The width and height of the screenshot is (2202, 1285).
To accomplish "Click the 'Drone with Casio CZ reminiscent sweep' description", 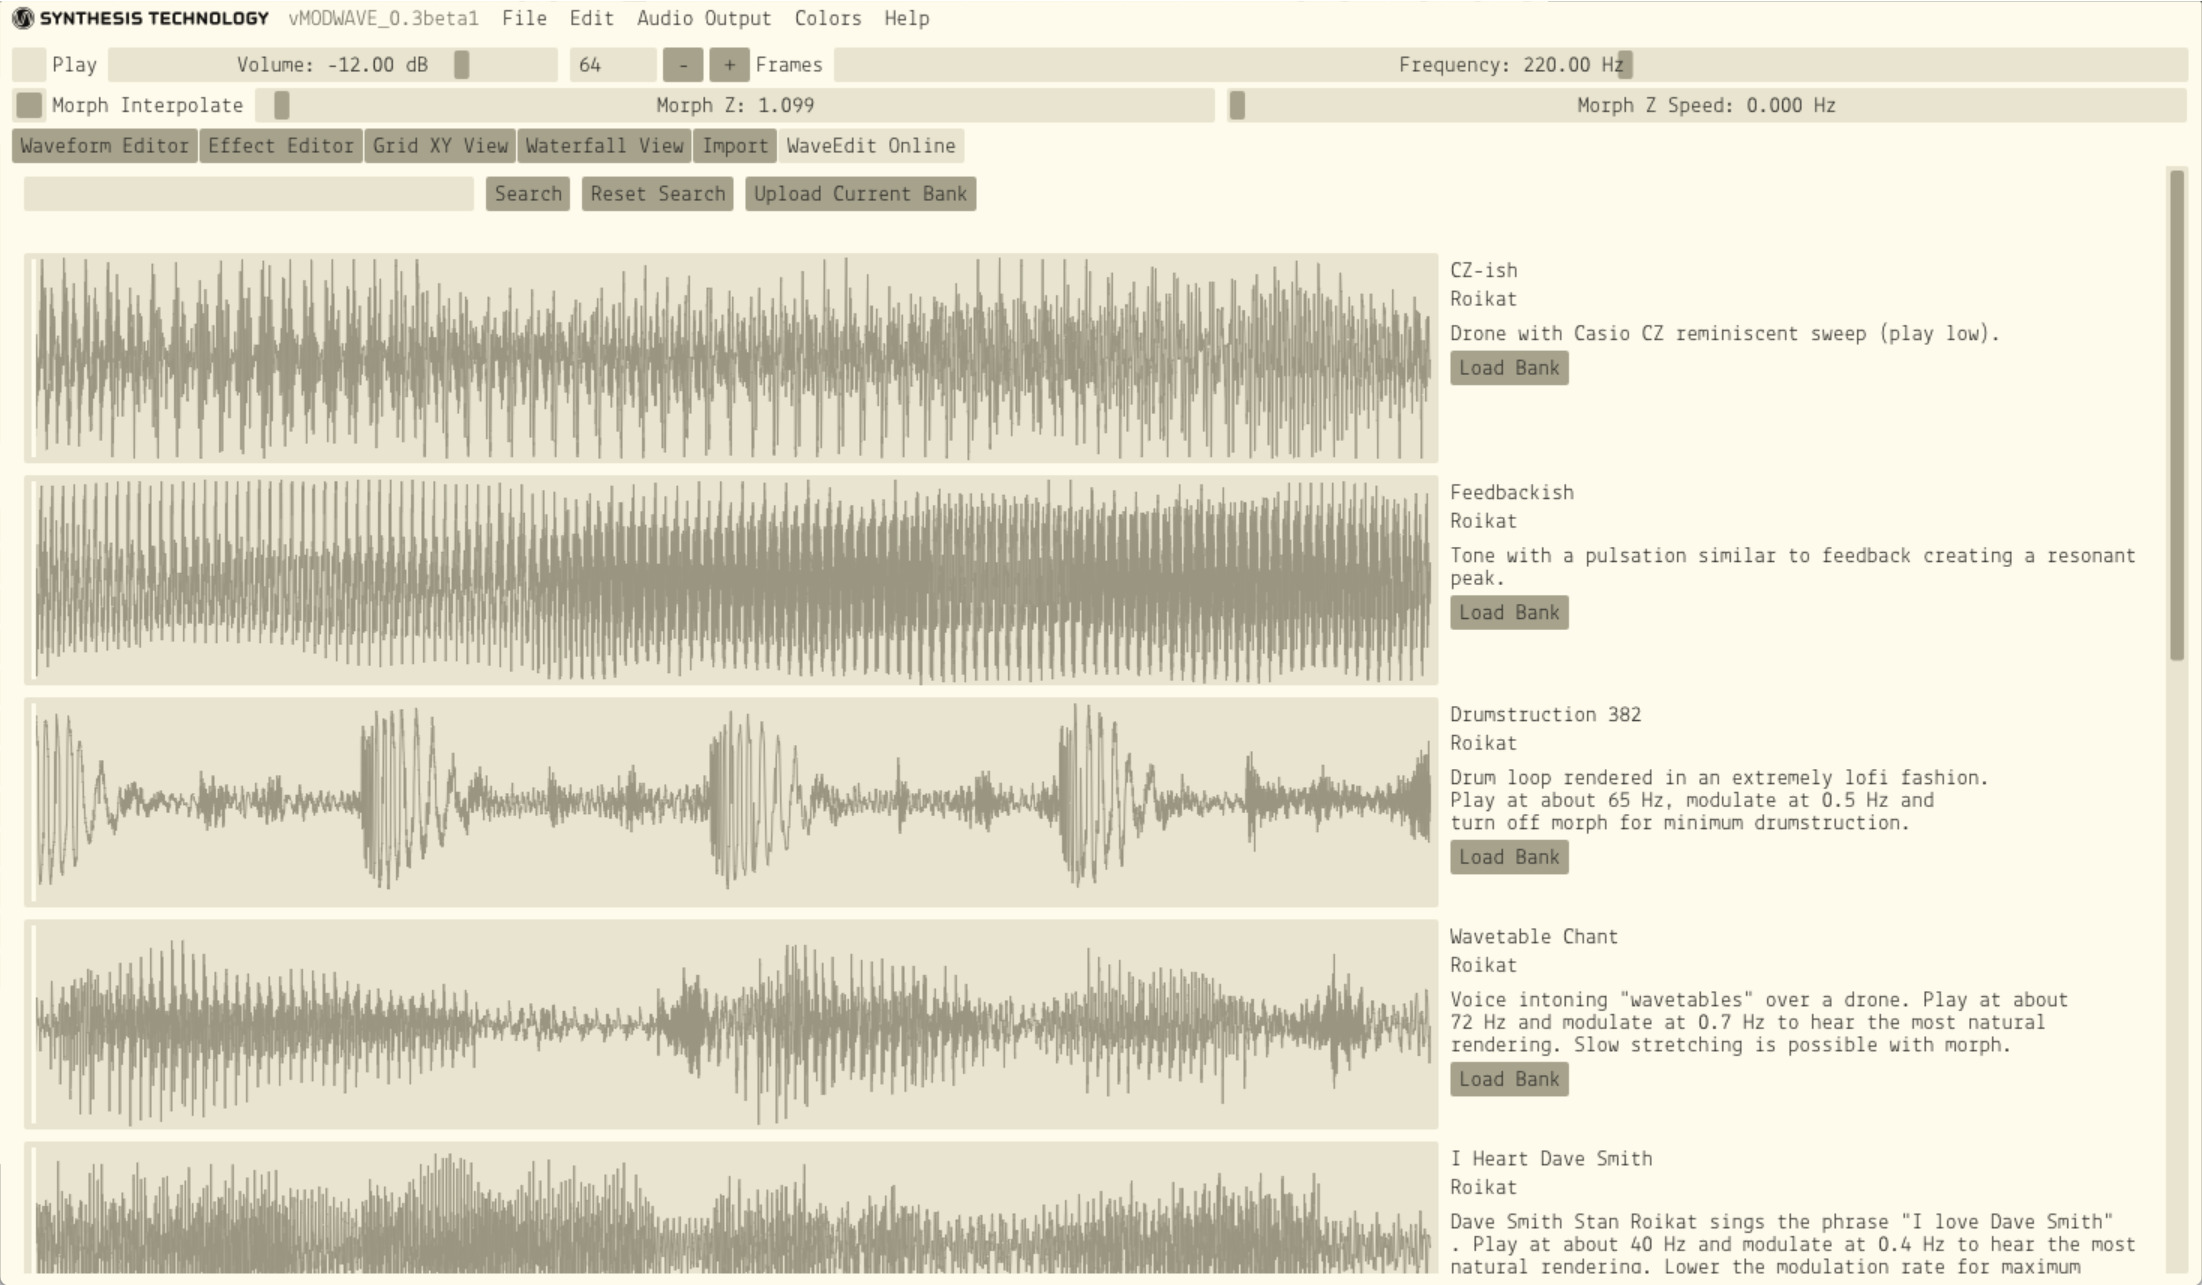I will coord(1725,334).
